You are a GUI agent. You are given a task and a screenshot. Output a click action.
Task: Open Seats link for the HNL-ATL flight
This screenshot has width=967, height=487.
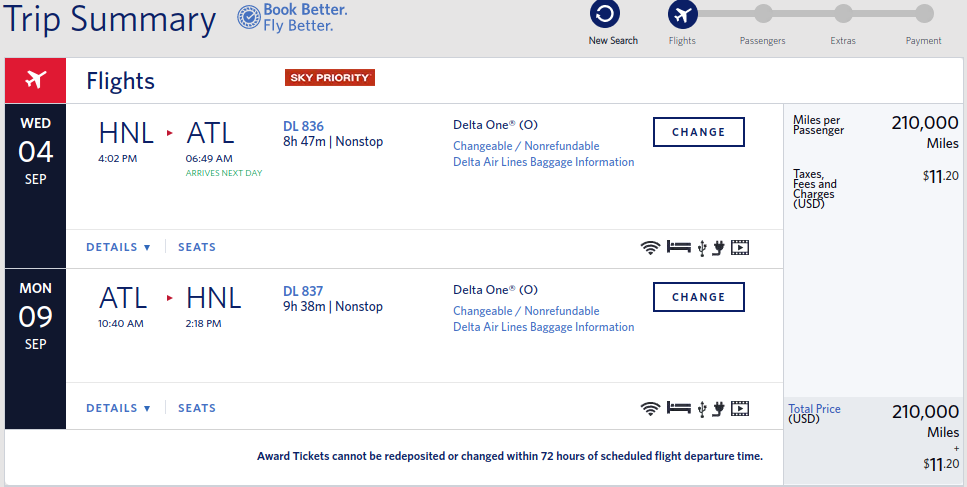coord(197,247)
